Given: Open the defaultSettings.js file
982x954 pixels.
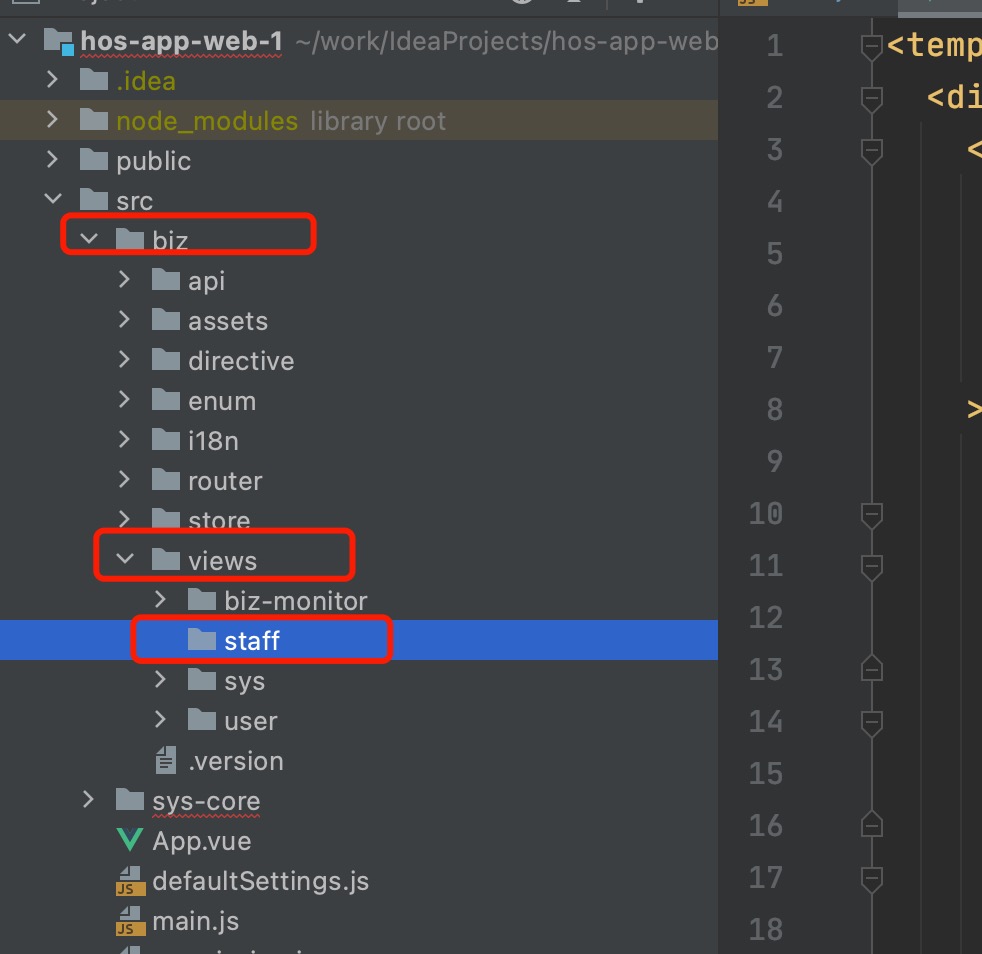Looking at the screenshot, I should pos(260,882).
